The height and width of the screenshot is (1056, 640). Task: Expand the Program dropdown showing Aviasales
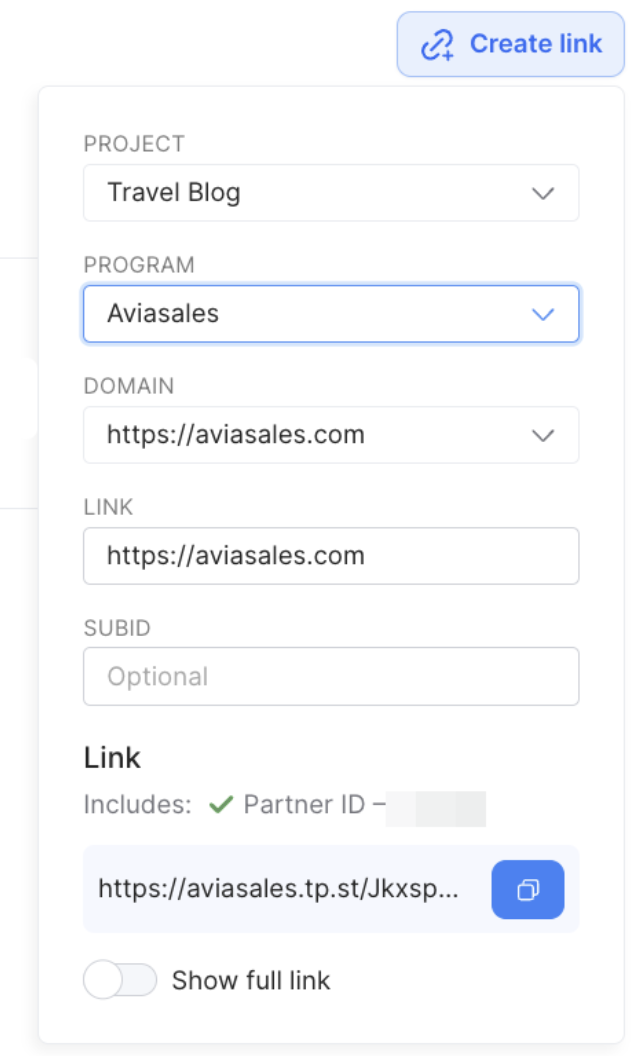click(x=331, y=314)
